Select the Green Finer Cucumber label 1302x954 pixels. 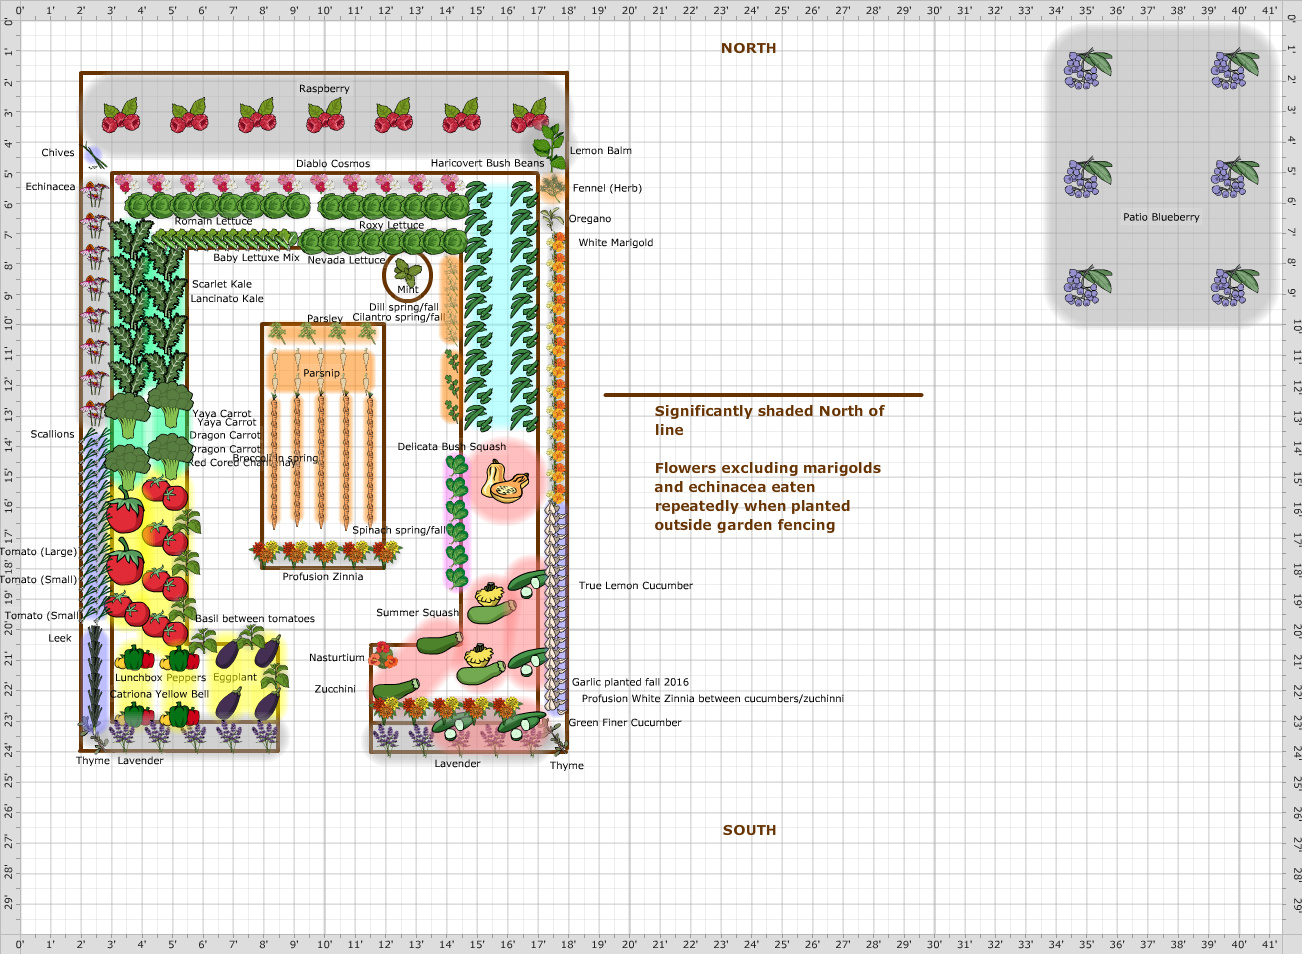coord(625,723)
